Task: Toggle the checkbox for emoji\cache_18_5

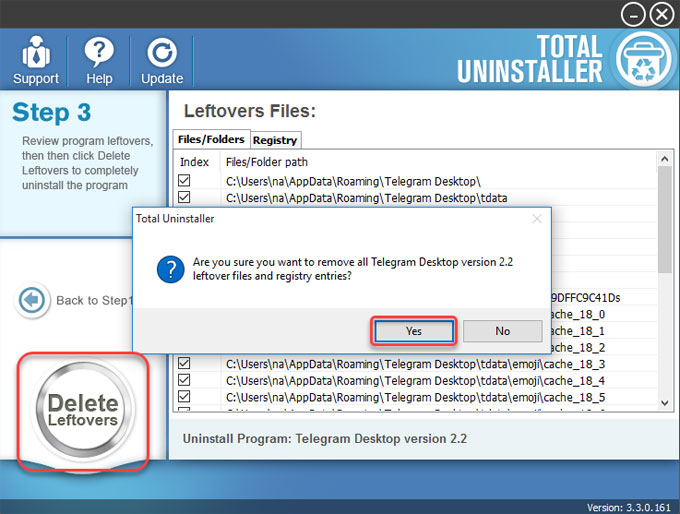Action: click(x=184, y=396)
